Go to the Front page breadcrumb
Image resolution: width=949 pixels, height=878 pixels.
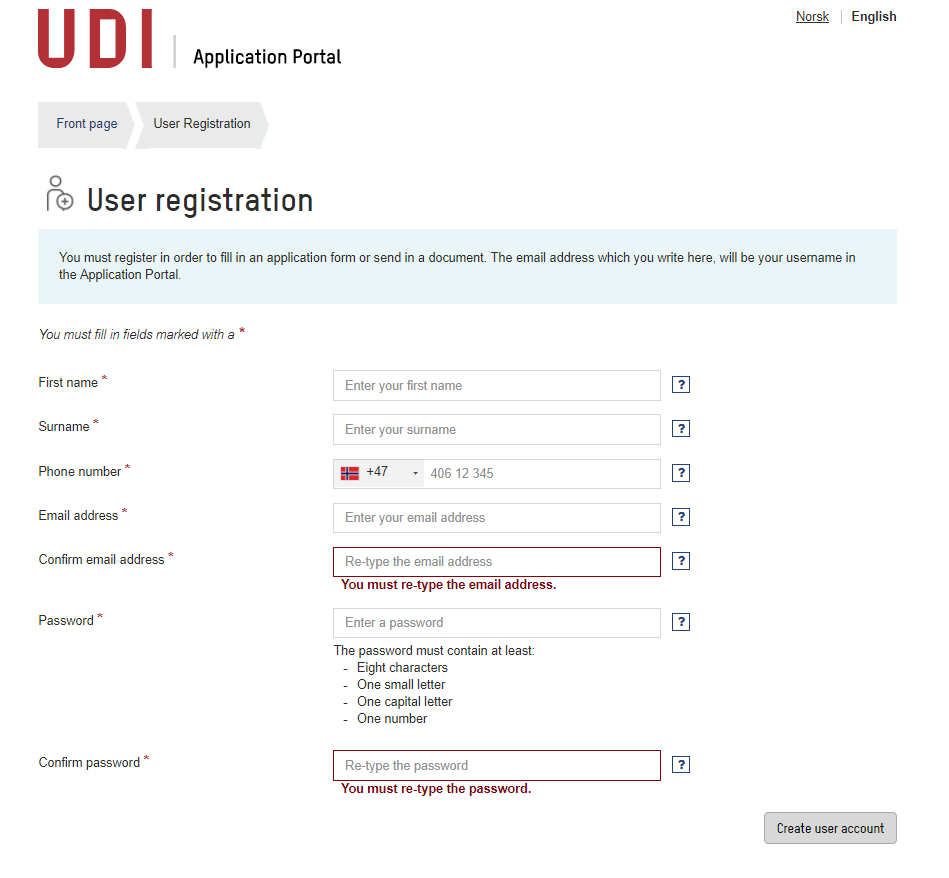point(86,124)
